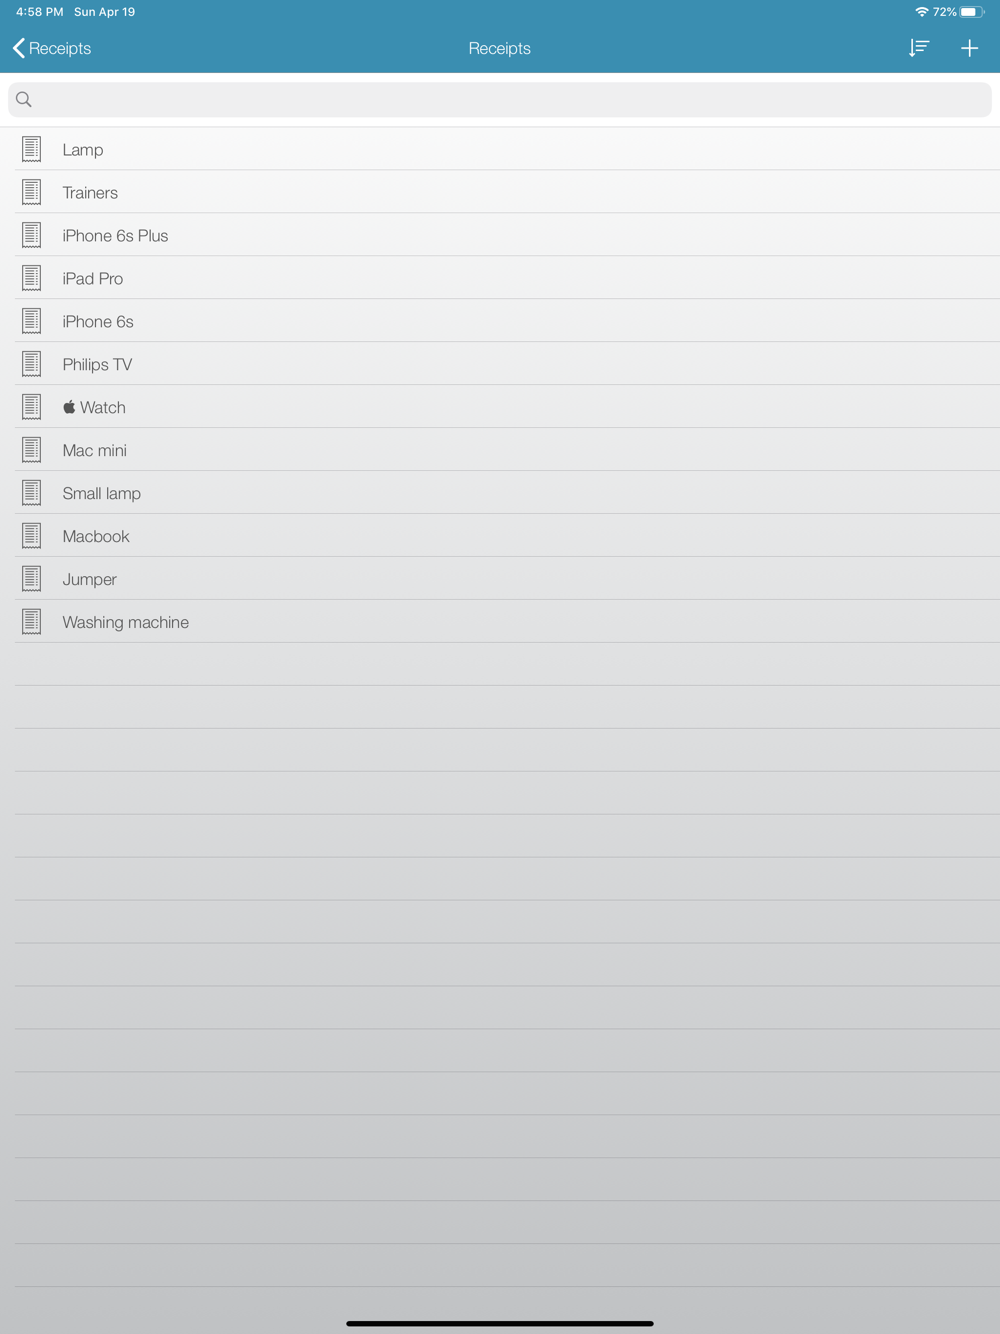Tap the battery status indicator

click(972, 12)
